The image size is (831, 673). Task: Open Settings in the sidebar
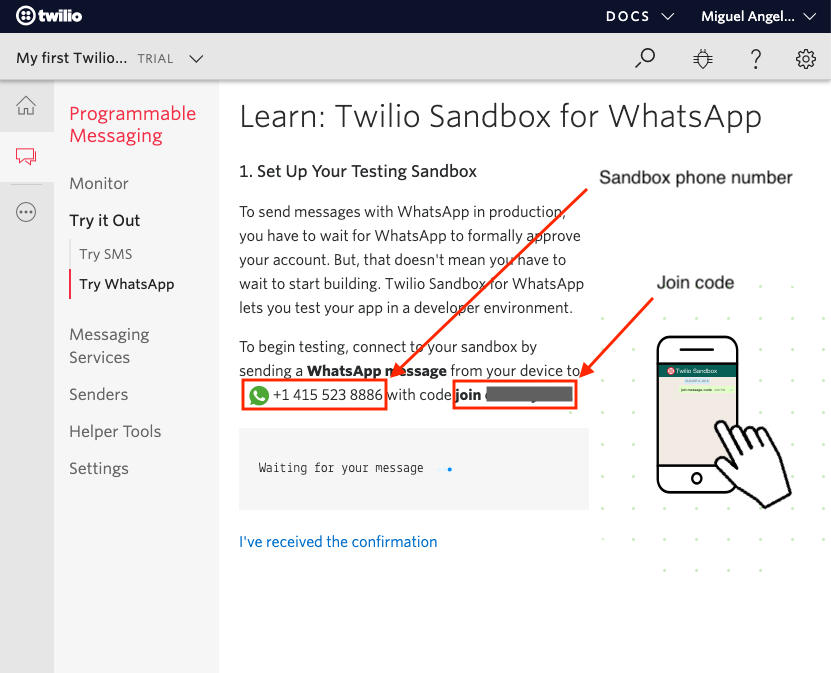tap(99, 468)
